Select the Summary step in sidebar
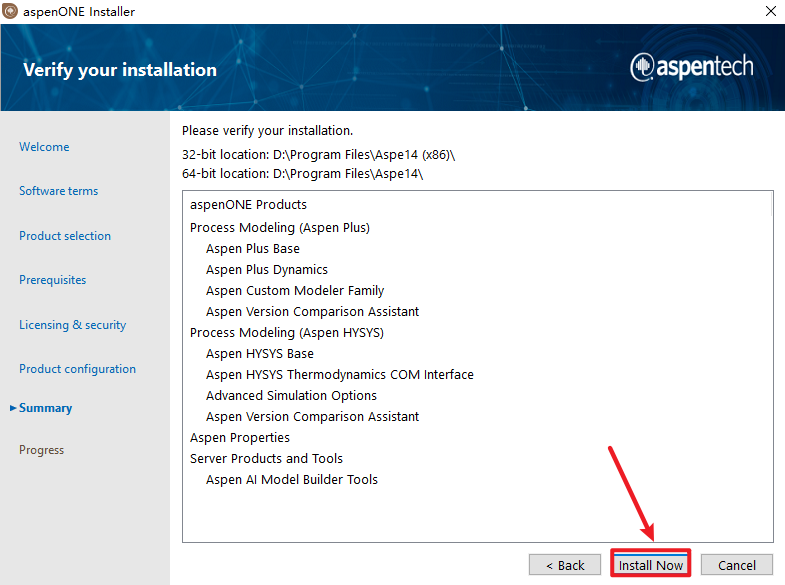This screenshot has height=585, width=785. click(45, 408)
